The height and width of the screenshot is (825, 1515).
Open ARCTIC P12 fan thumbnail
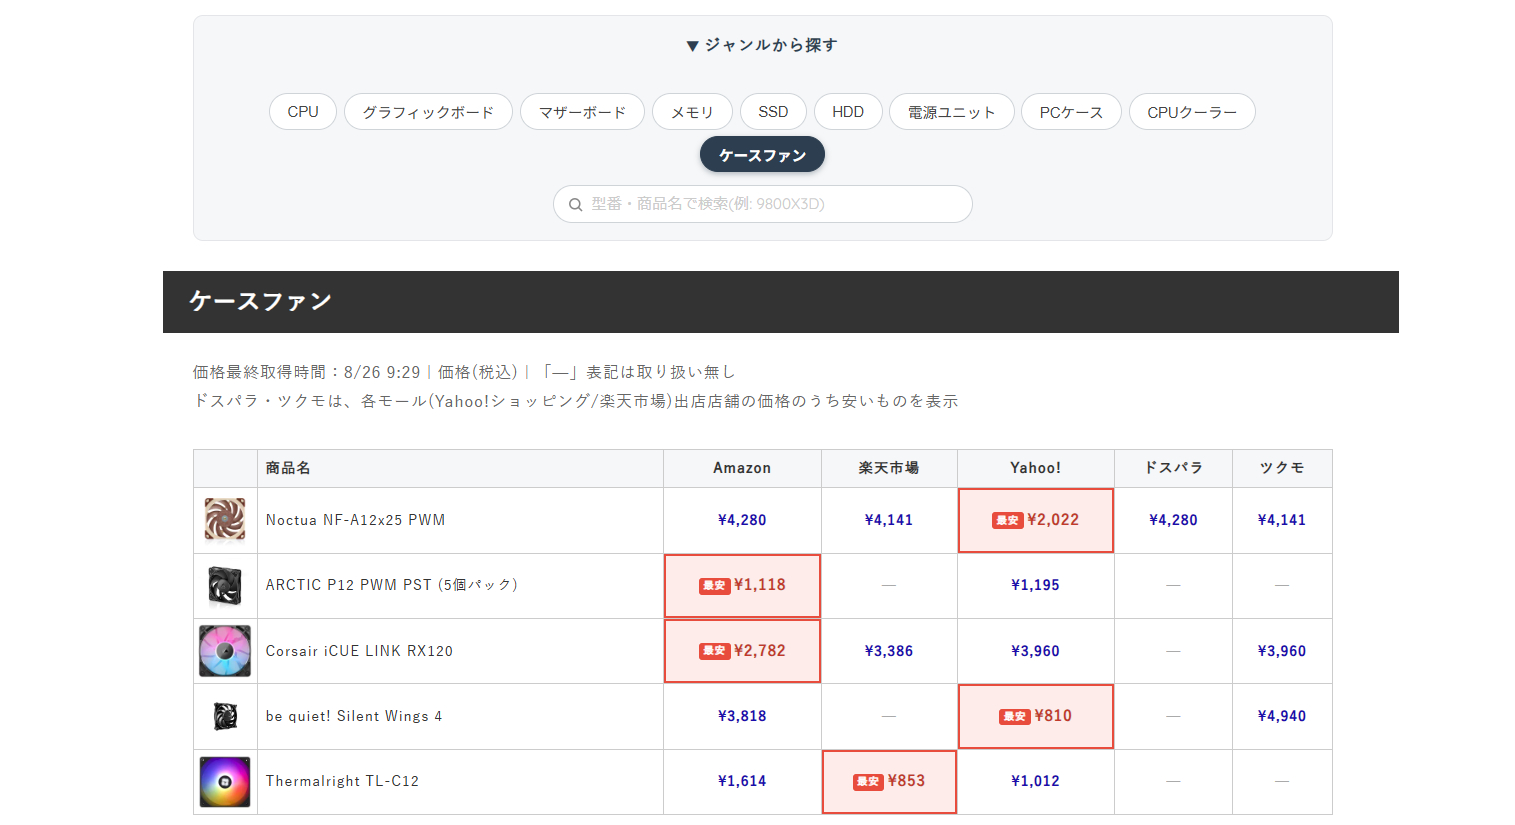225,586
